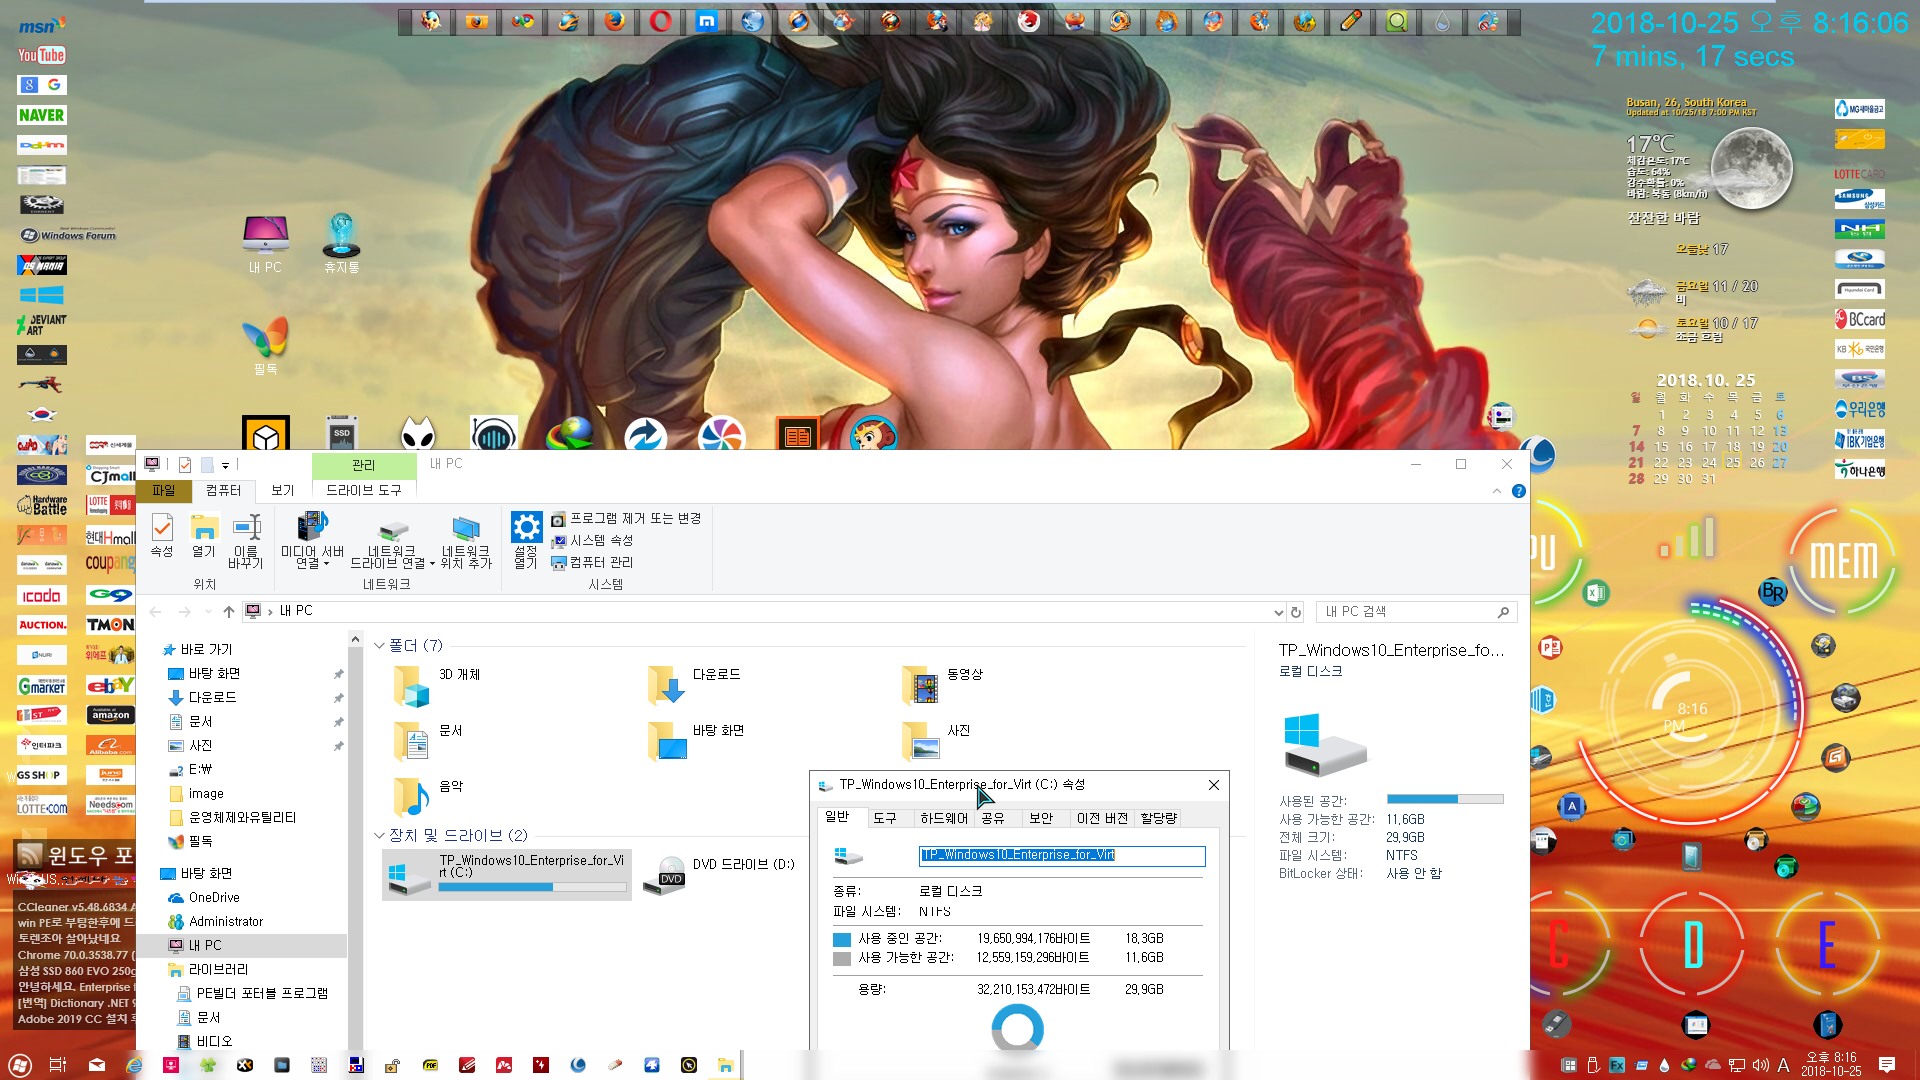Open the 미디어 서버 연결 ribbon button

(x=312, y=541)
